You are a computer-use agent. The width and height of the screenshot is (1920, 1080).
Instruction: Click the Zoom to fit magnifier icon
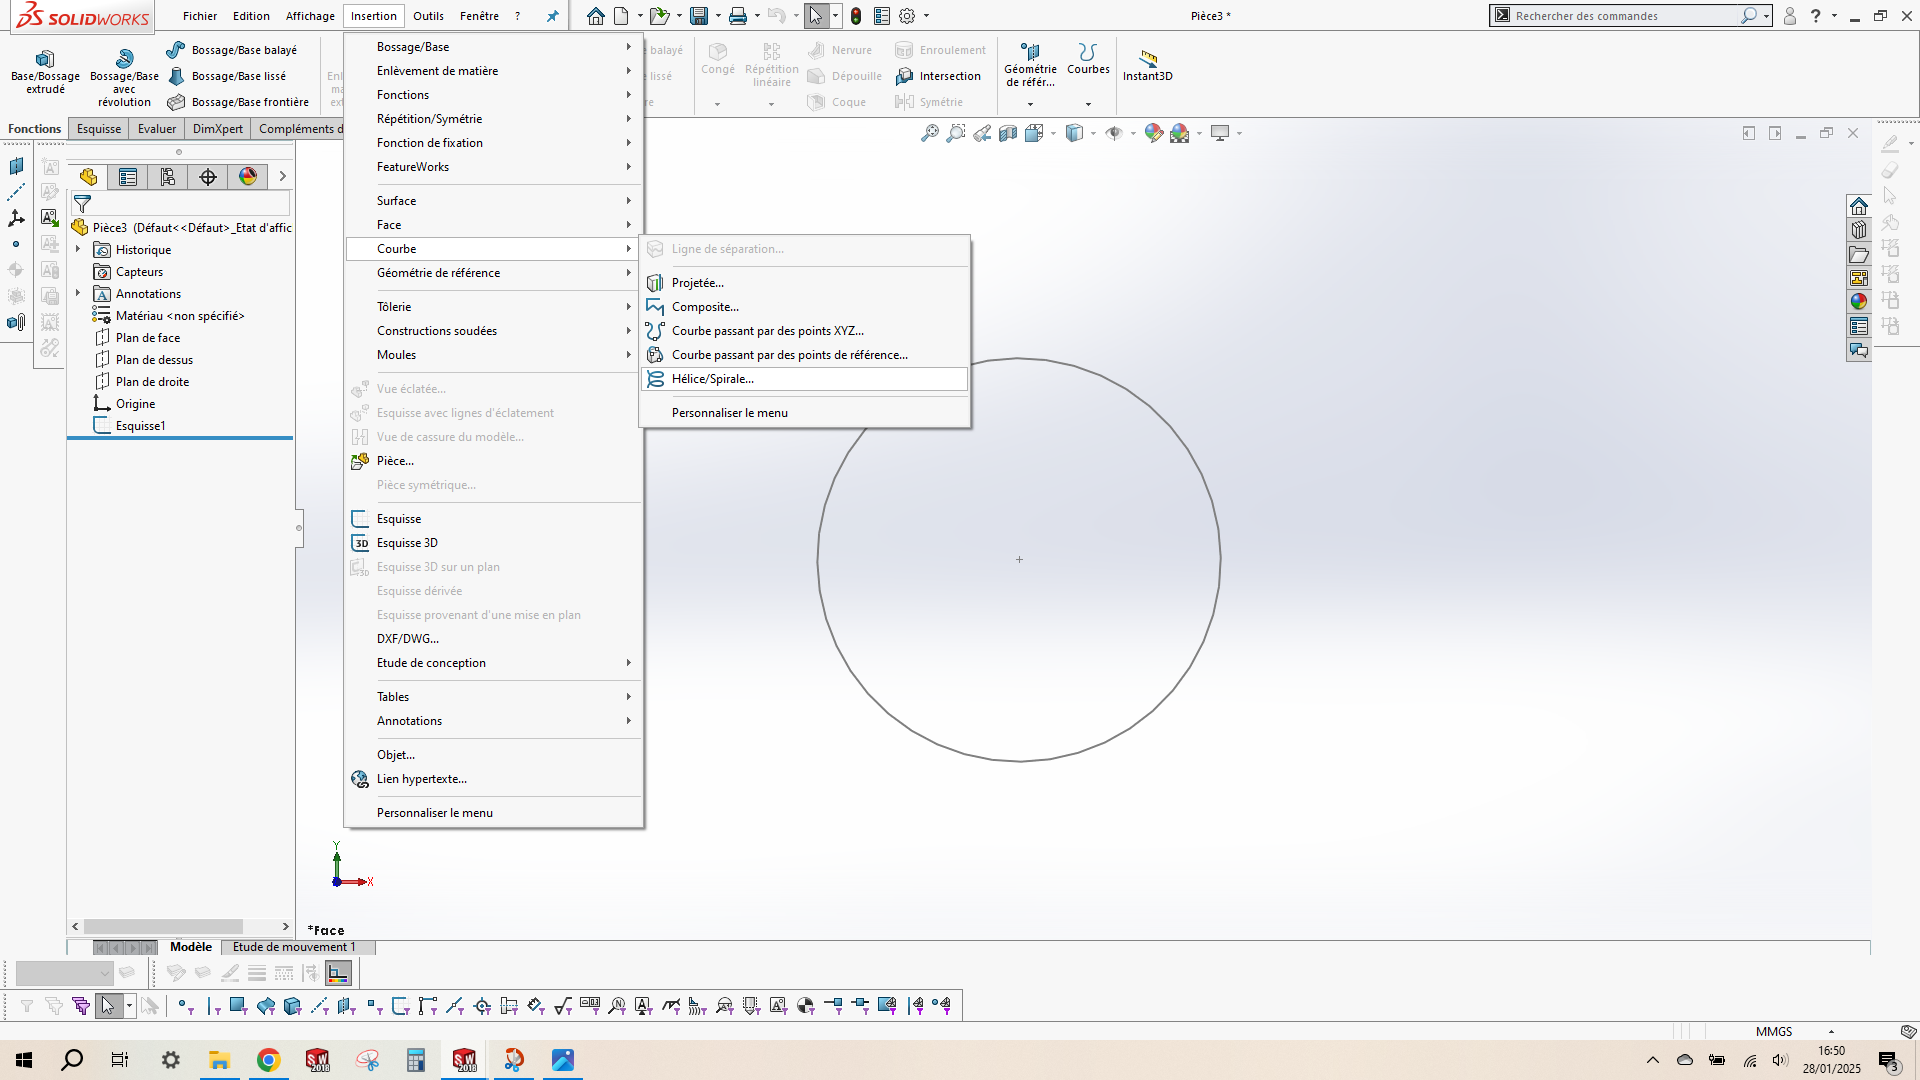[x=929, y=133]
